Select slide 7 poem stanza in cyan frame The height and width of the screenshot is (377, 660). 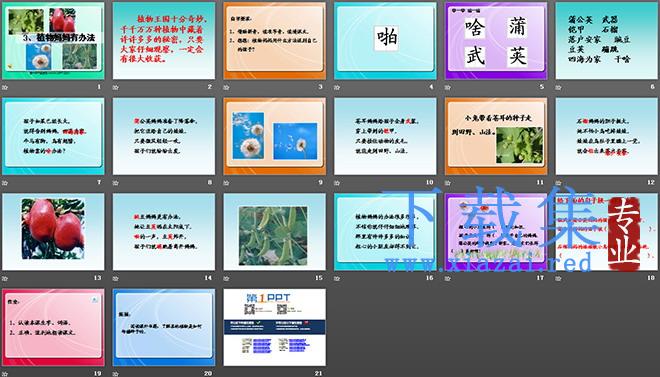pos(53,136)
